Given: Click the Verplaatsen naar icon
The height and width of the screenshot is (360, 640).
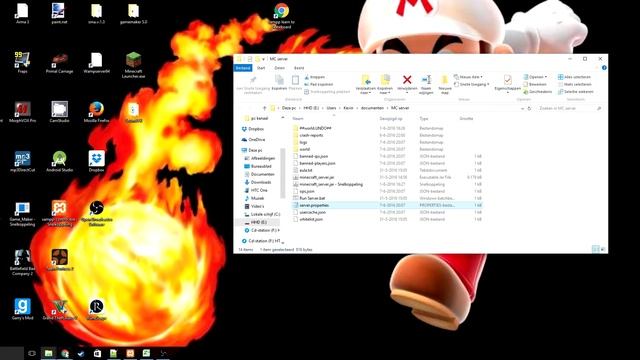Looking at the screenshot, I should (x=366, y=80).
